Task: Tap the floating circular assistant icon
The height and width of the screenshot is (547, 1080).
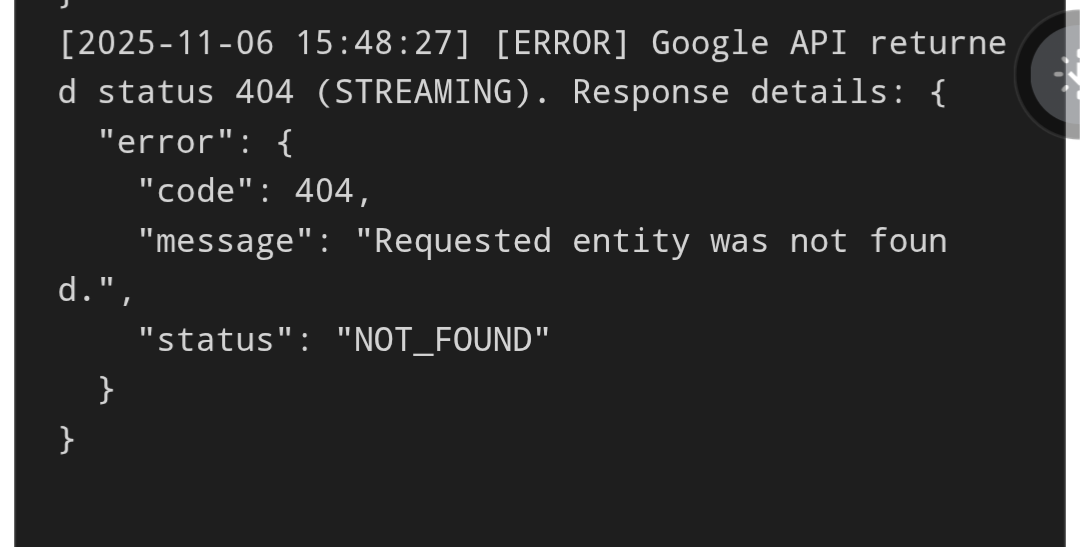Action: coord(1054,74)
